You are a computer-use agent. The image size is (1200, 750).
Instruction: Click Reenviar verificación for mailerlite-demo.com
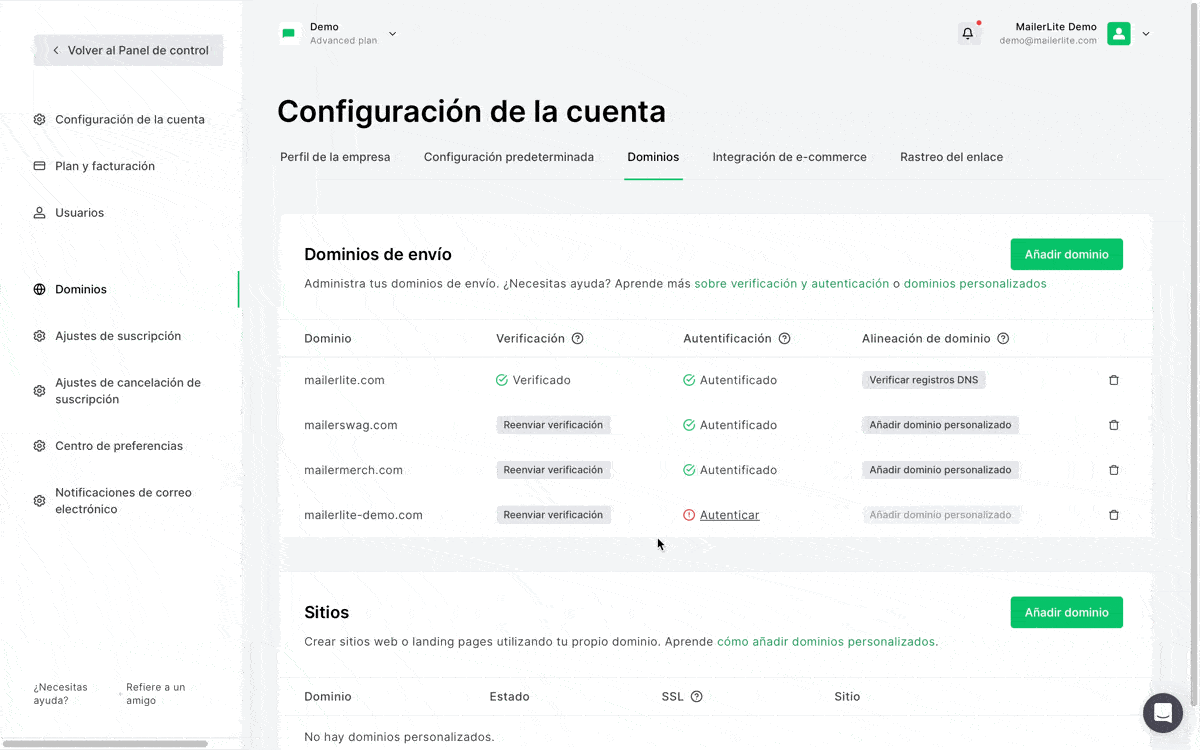(x=553, y=515)
